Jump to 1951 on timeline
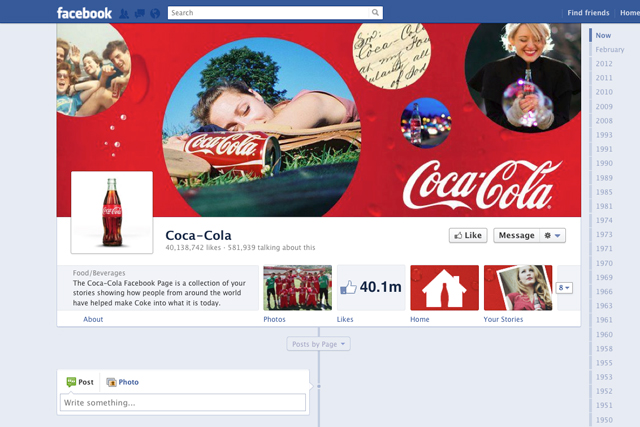This screenshot has width=640, height=427. coord(604,405)
